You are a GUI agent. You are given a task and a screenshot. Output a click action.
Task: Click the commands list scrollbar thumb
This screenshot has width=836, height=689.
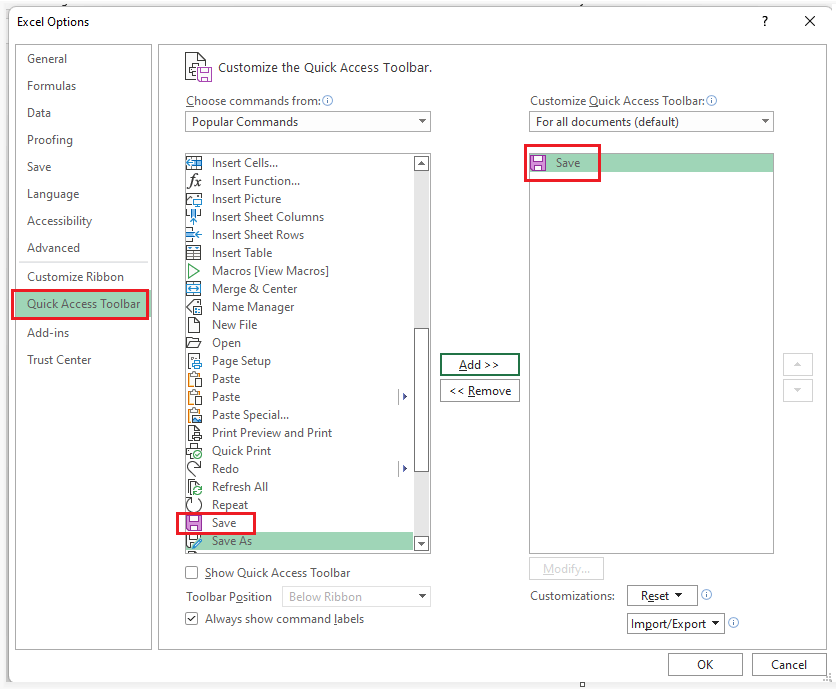[421, 400]
